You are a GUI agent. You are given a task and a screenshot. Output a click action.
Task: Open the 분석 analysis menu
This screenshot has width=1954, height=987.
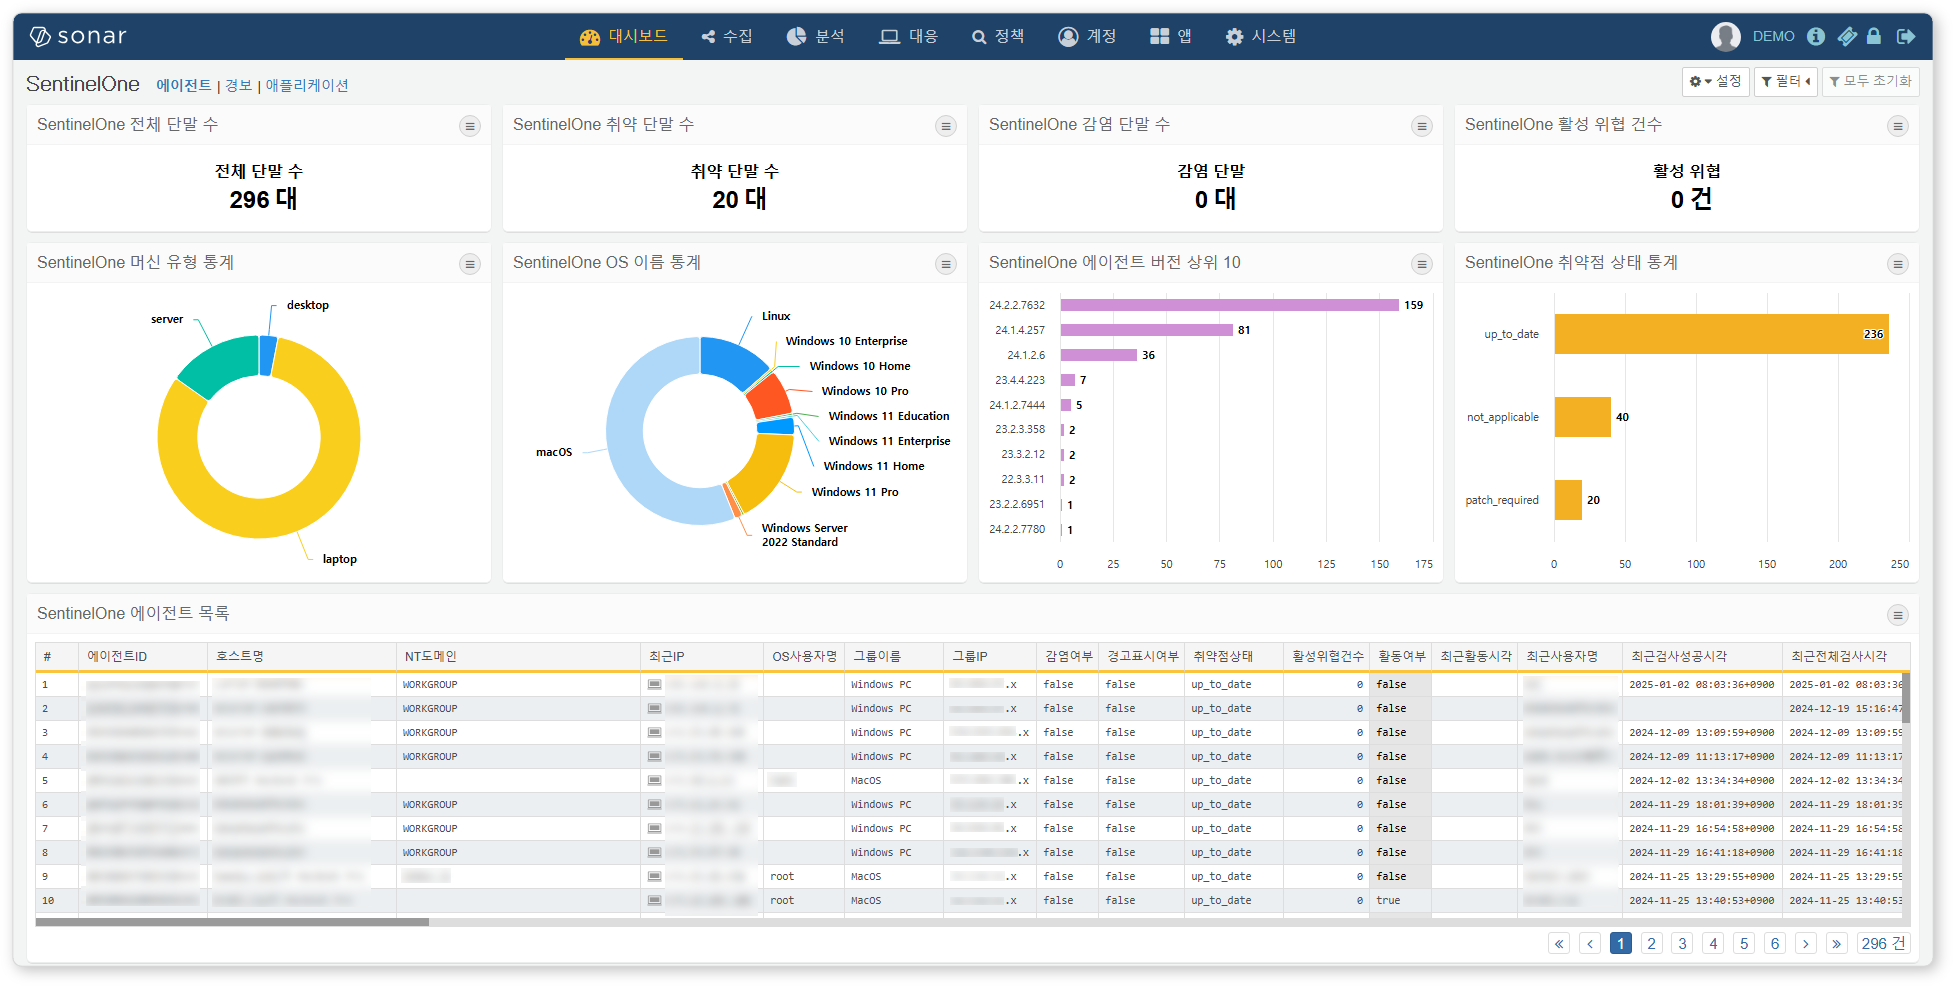coord(816,36)
